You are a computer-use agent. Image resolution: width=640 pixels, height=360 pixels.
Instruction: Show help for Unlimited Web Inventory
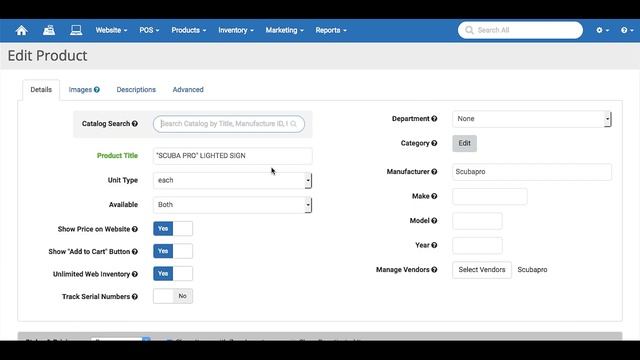click(135, 274)
